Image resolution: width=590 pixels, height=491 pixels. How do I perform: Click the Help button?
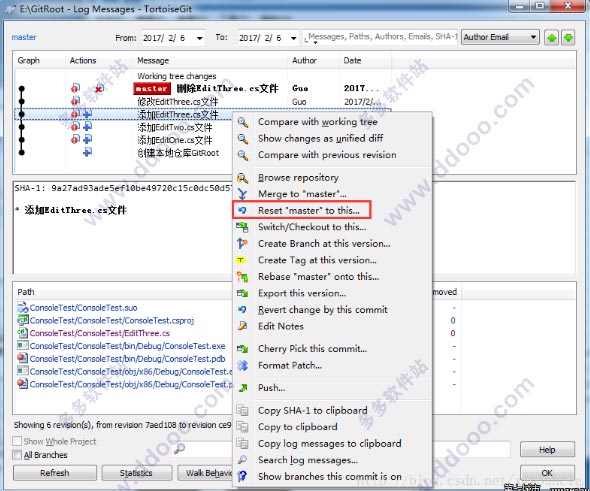point(547,450)
